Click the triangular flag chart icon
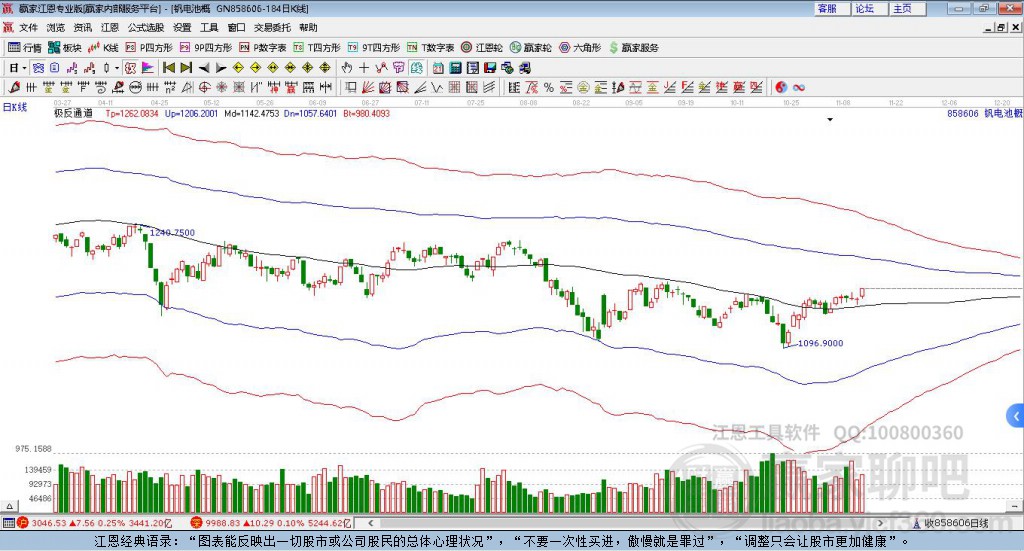The width and height of the screenshot is (1024, 551). pos(148,68)
